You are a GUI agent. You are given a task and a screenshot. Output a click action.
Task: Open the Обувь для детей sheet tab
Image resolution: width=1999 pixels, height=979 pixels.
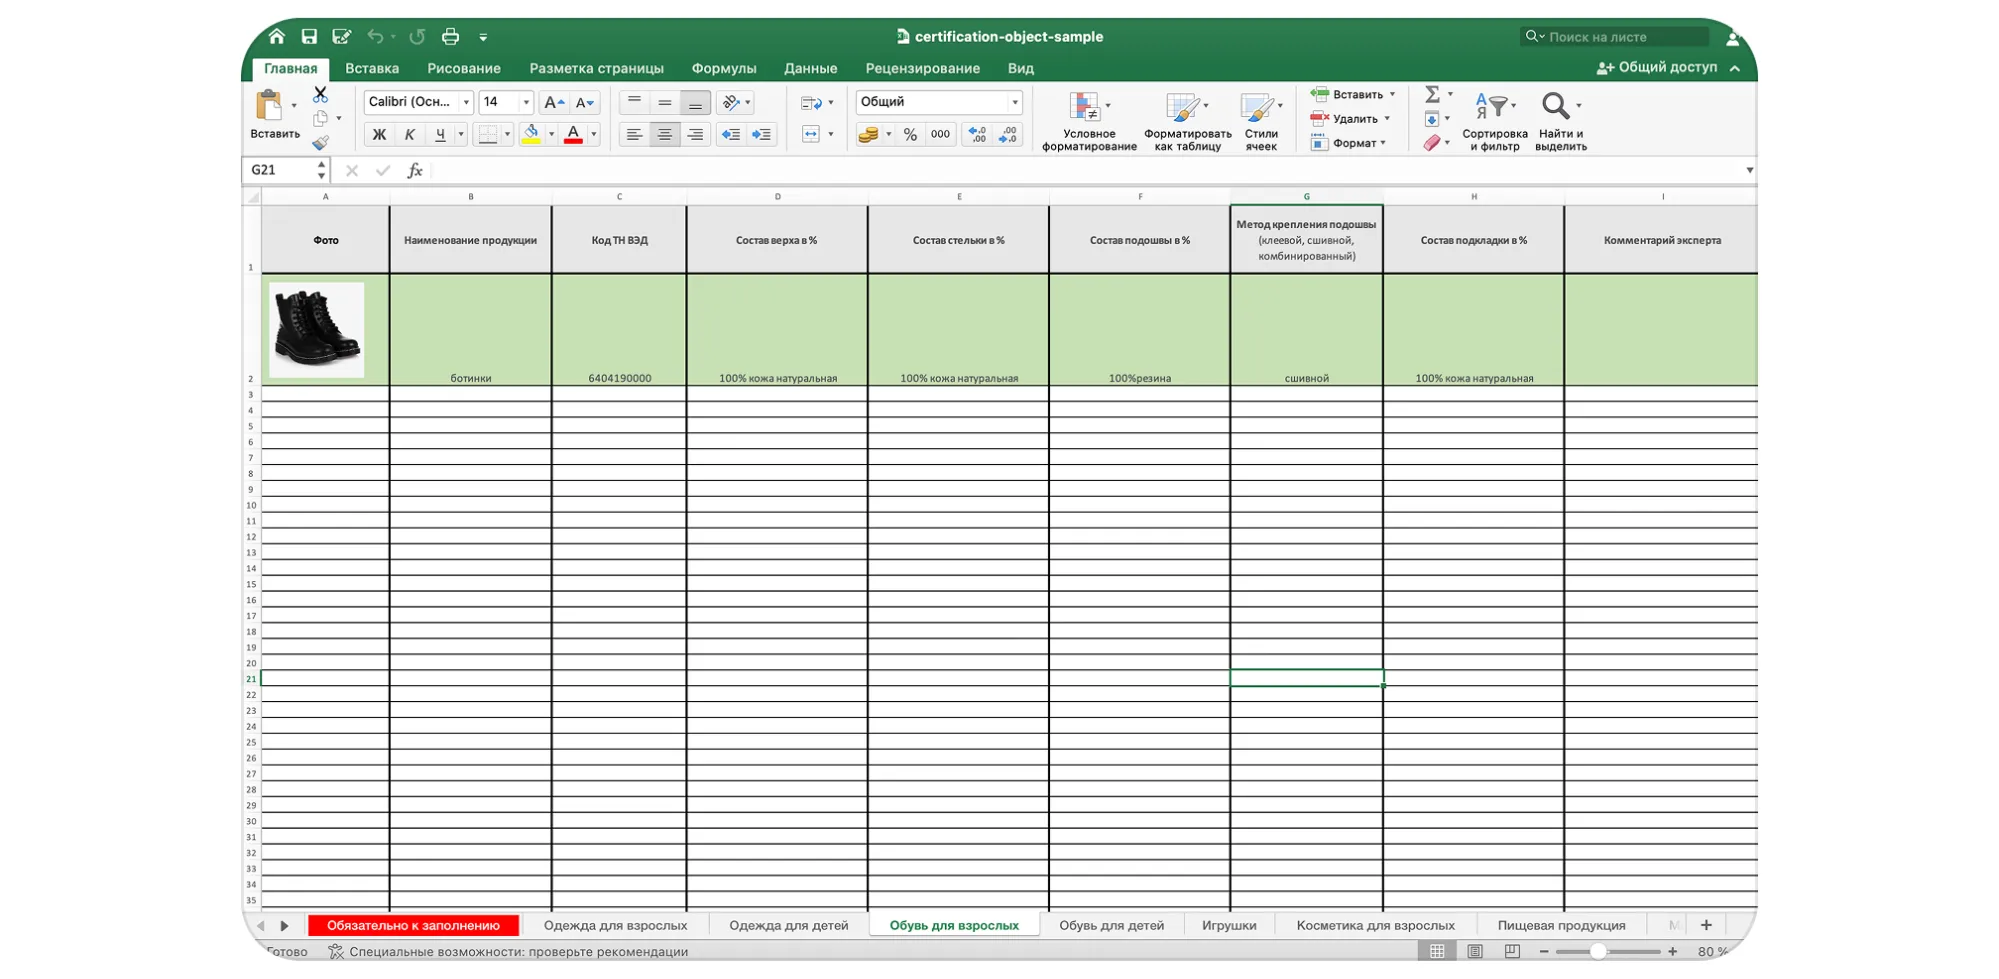[x=1111, y=925]
